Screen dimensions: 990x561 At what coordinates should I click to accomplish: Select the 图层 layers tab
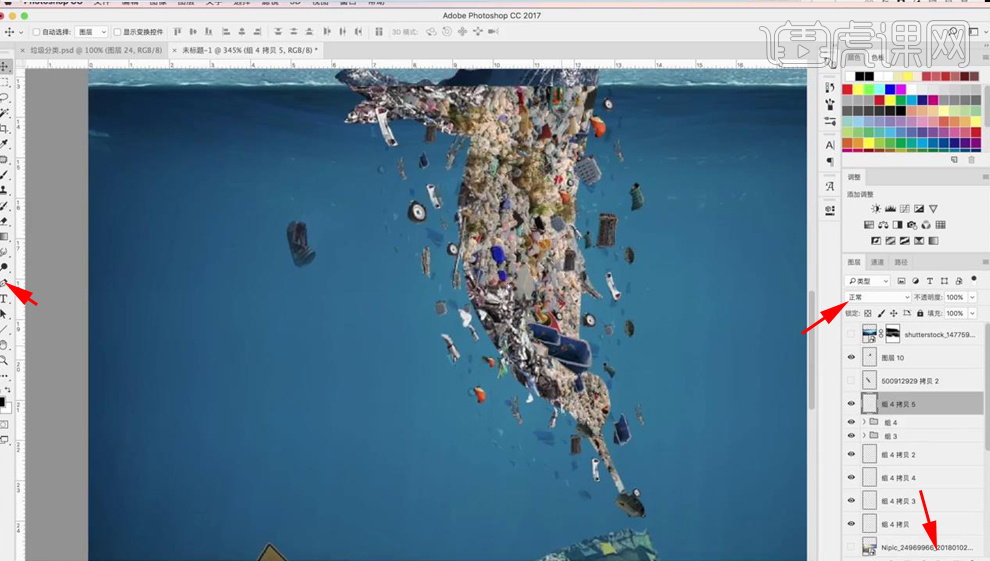[854, 262]
